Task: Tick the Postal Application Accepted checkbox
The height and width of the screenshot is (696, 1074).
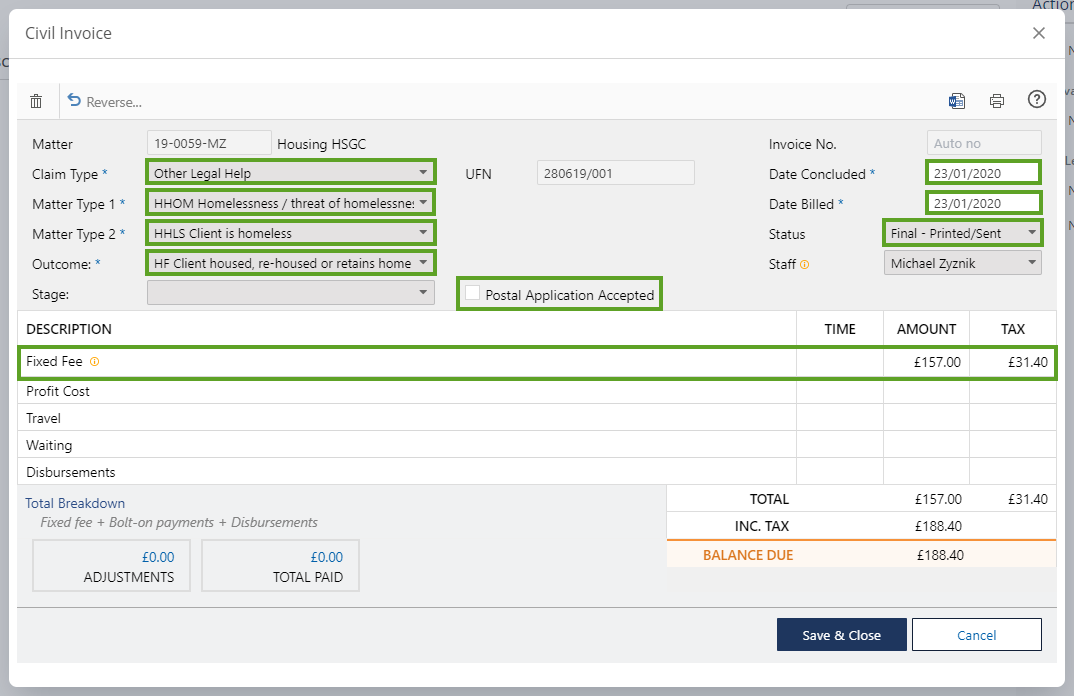Action: [472, 294]
